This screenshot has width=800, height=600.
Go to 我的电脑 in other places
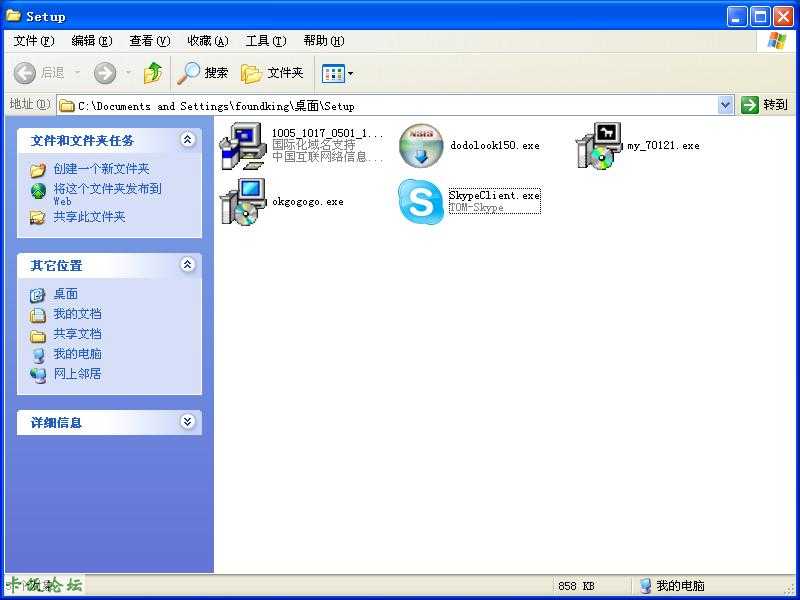78,354
